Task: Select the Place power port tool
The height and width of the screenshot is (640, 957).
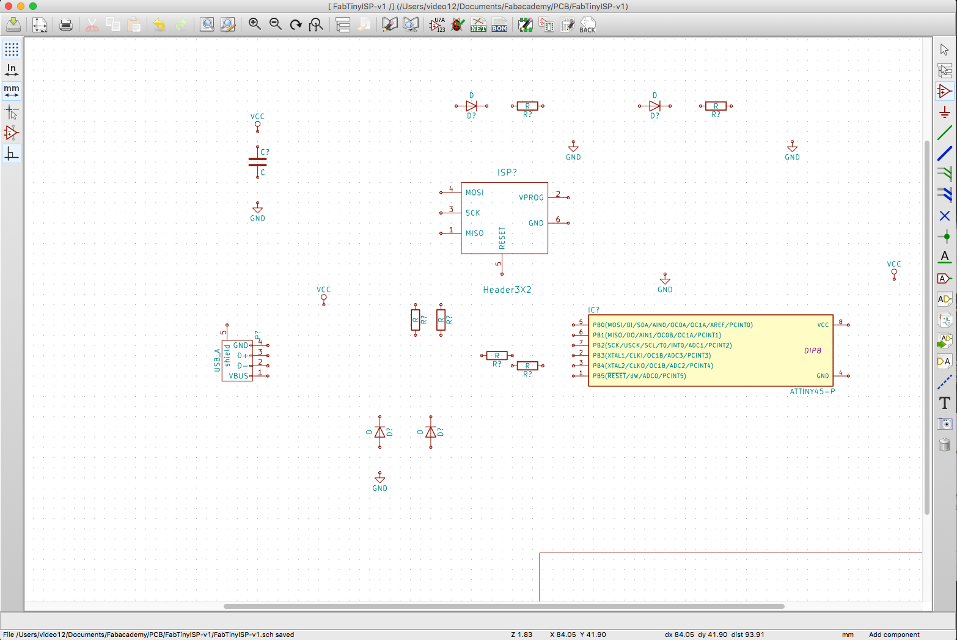Action: click(x=945, y=112)
